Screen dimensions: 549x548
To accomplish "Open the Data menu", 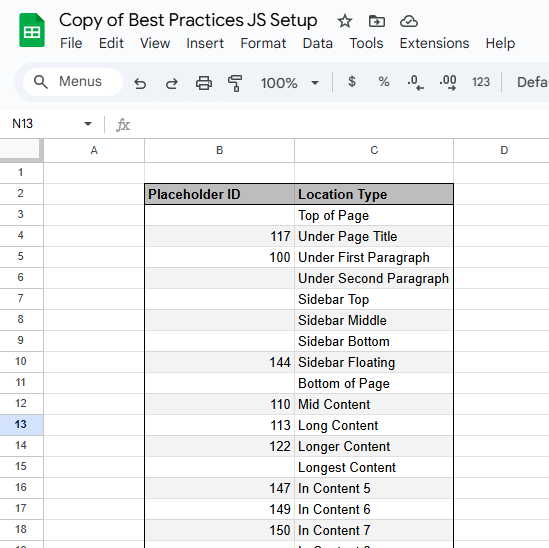I will click(318, 43).
